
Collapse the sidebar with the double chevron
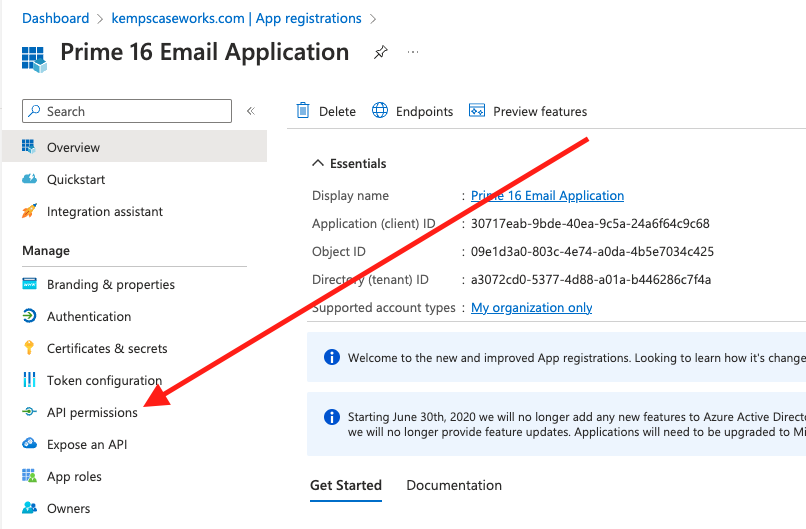pyautogui.click(x=251, y=111)
